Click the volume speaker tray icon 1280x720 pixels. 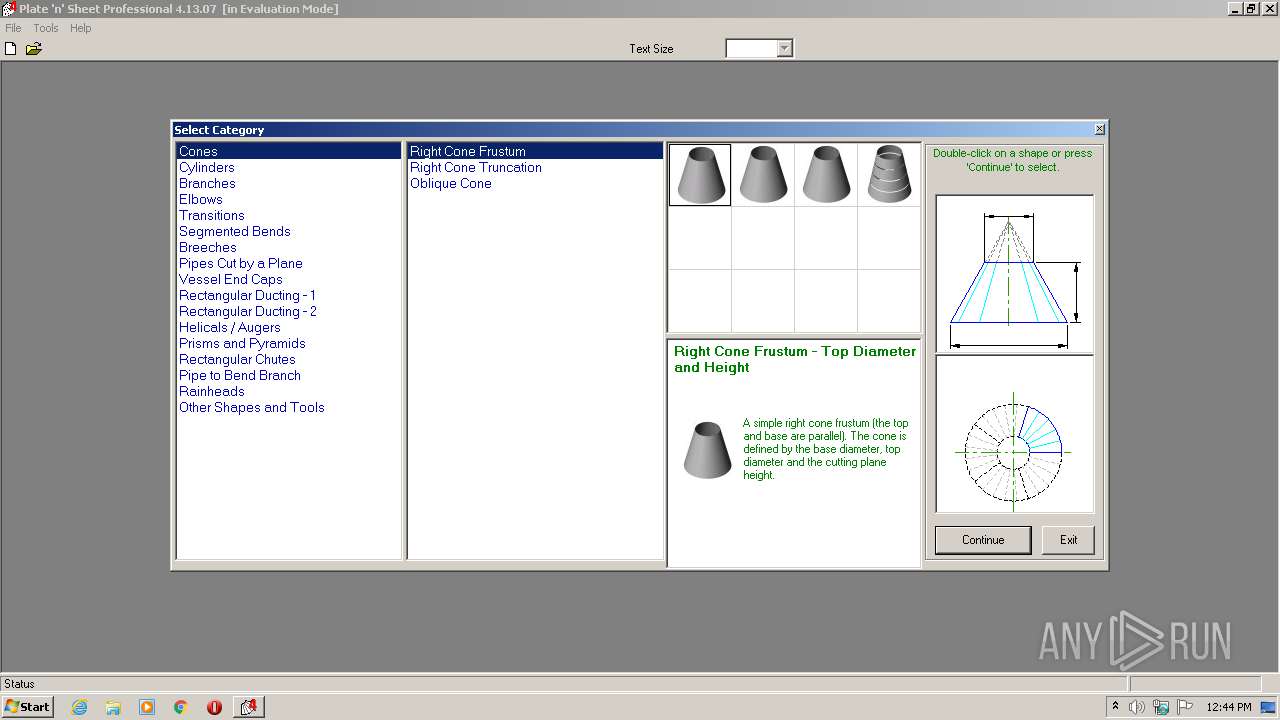[x=1137, y=707]
